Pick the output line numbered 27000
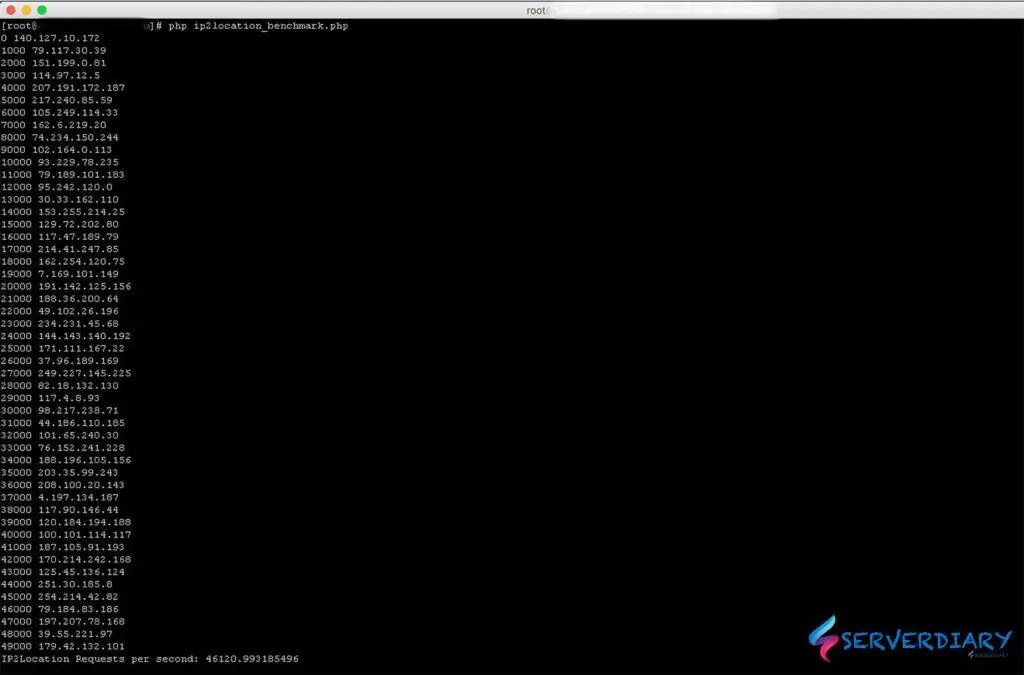Screen dimensions: 1024x675 pyautogui.click(x=66, y=373)
